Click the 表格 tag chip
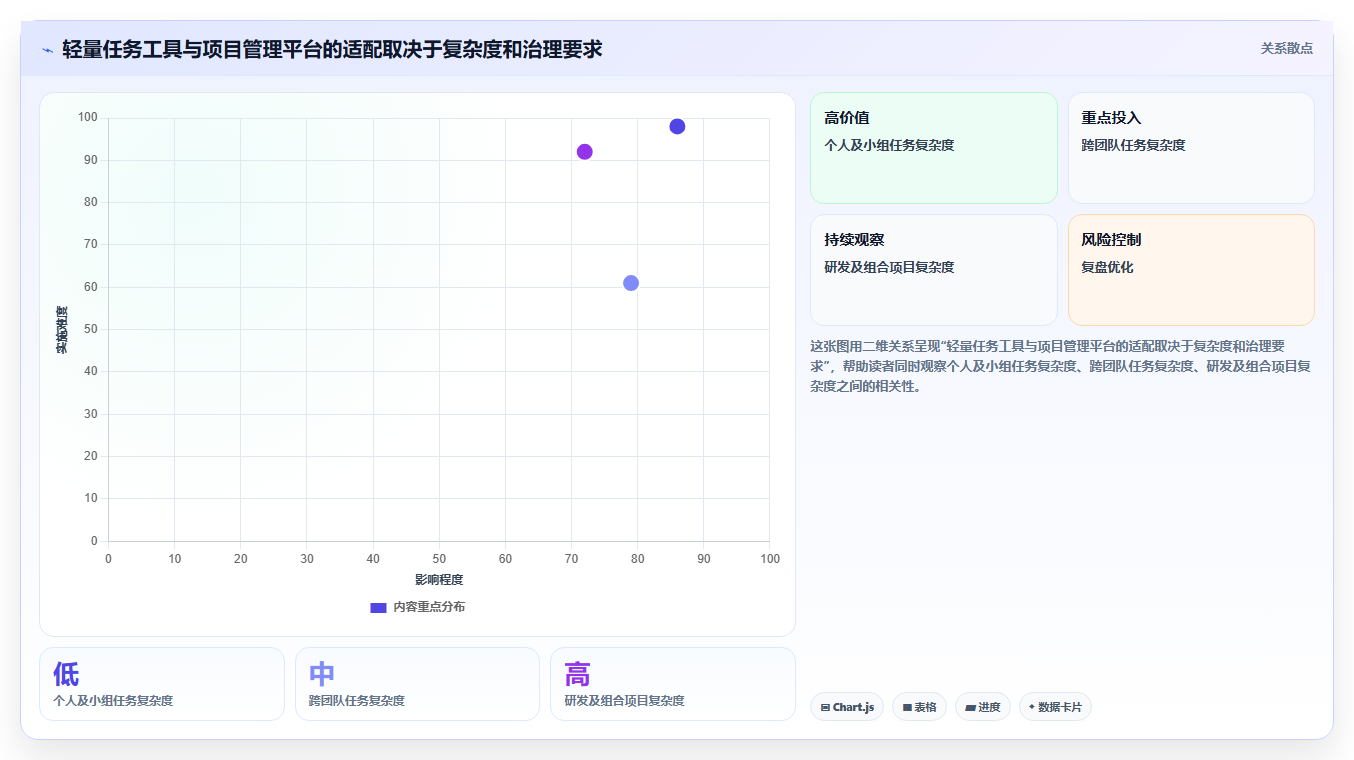This screenshot has width=1354, height=760. 919,707
